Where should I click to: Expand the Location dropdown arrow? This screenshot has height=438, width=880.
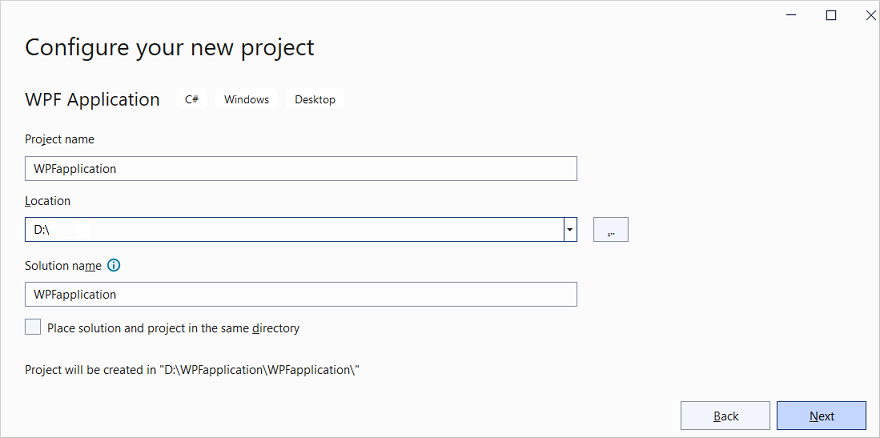(x=570, y=230)
